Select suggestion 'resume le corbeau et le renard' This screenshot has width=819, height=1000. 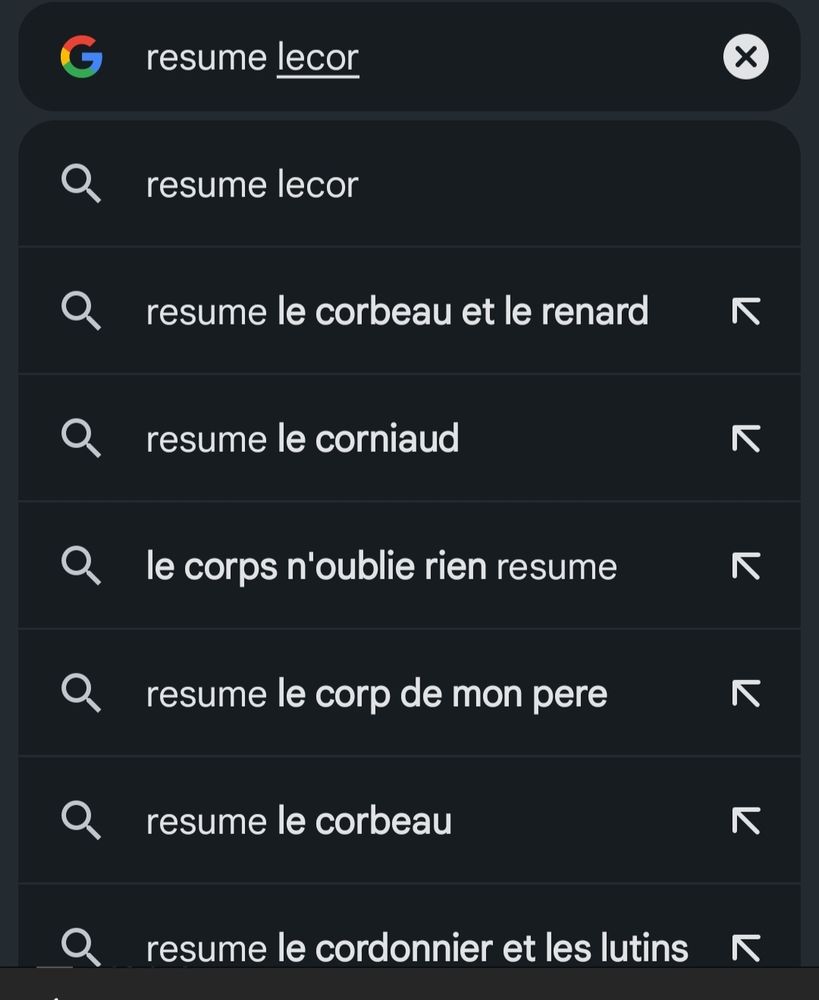410,311
